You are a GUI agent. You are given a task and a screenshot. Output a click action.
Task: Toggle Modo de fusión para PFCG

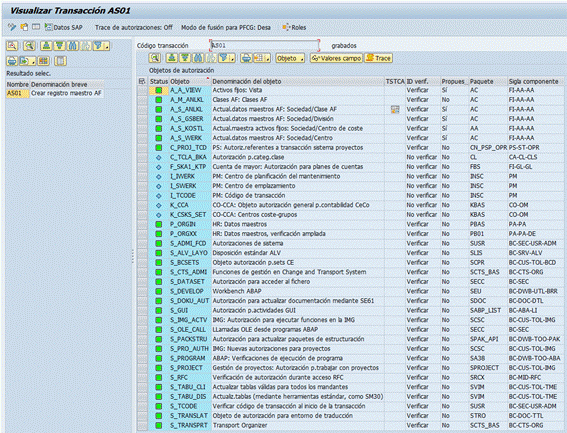226,27
